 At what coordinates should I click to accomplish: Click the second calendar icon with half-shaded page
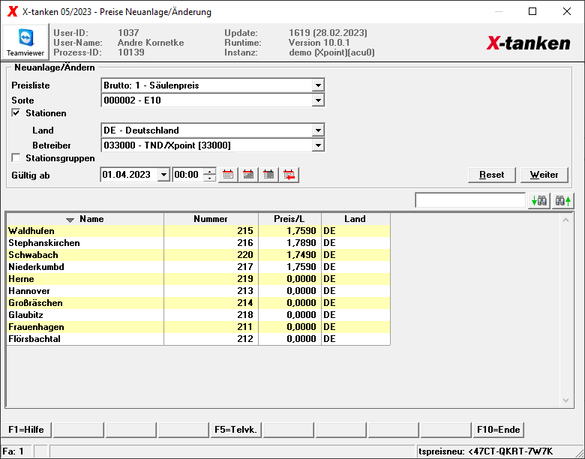(x=248, y=175)
